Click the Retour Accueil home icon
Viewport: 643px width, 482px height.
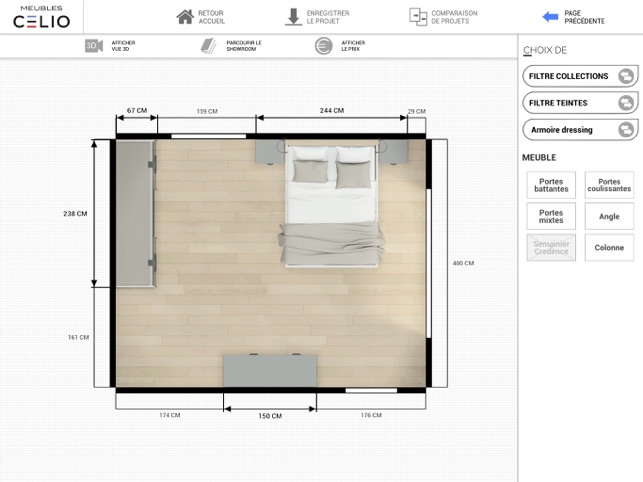click(185, 17)
